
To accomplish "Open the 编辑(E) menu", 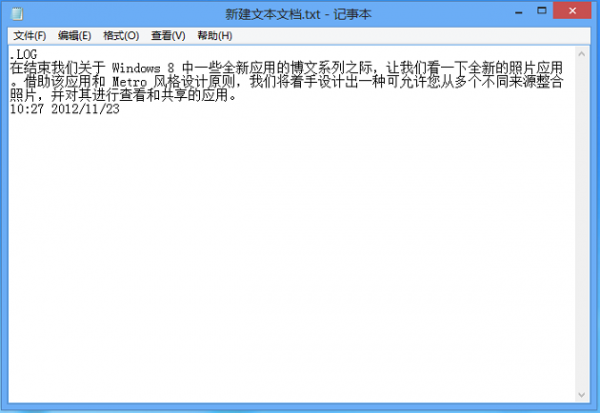I will 75,36.
